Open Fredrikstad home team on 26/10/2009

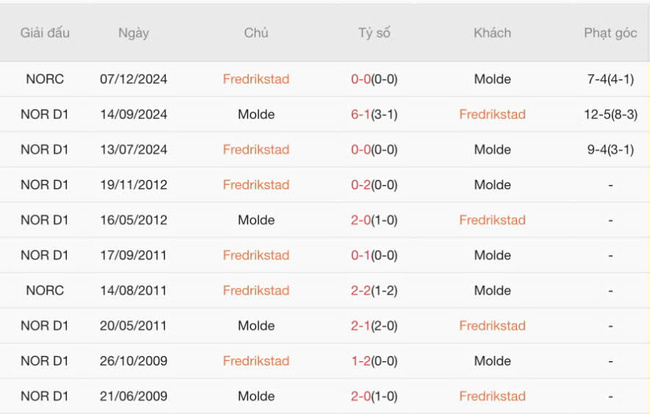[256, 361]
